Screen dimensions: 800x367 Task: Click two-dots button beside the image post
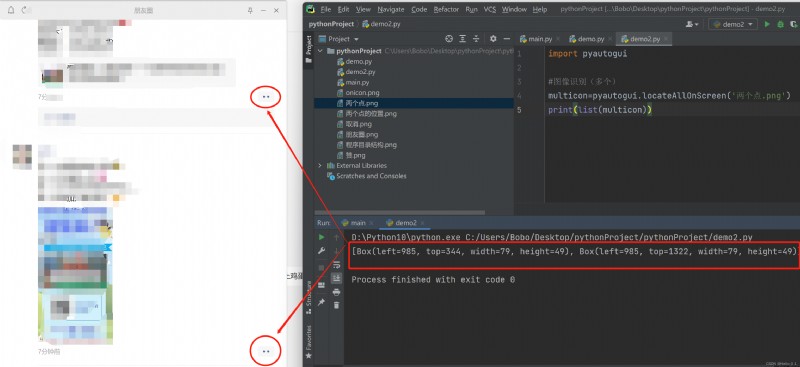[266, 351]
